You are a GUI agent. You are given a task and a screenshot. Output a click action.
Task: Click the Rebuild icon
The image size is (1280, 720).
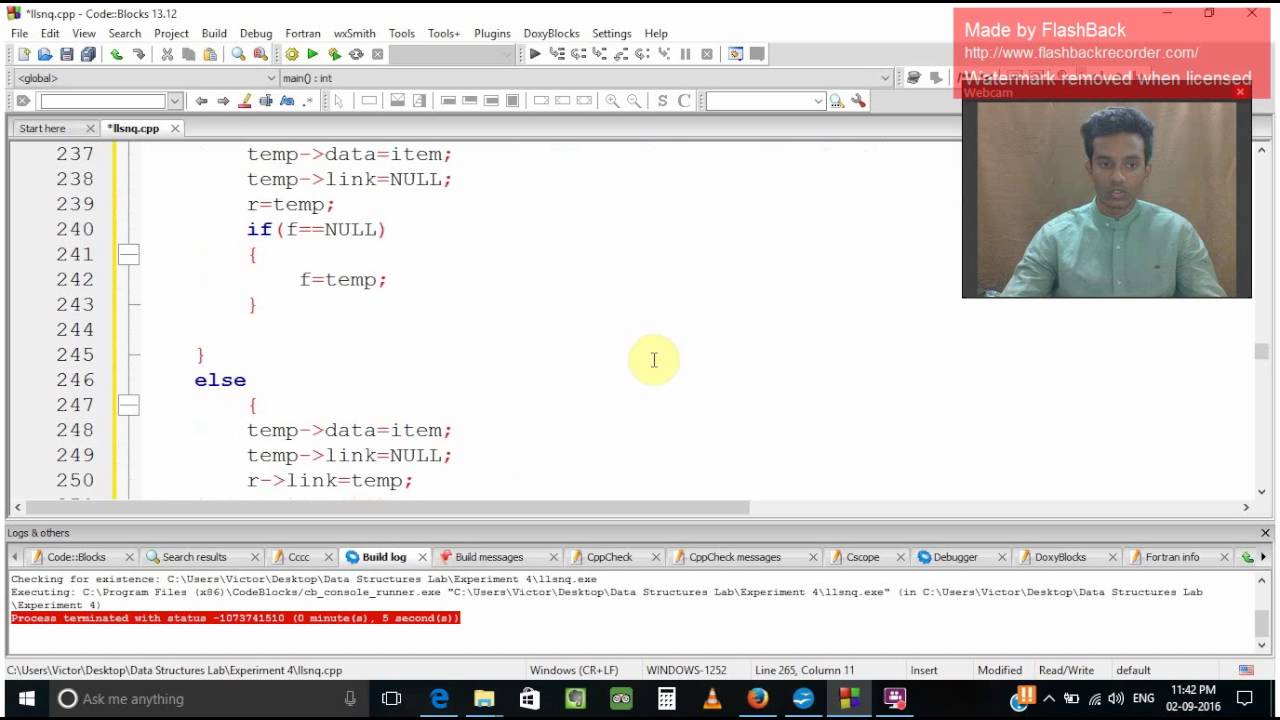pos(356,54)
